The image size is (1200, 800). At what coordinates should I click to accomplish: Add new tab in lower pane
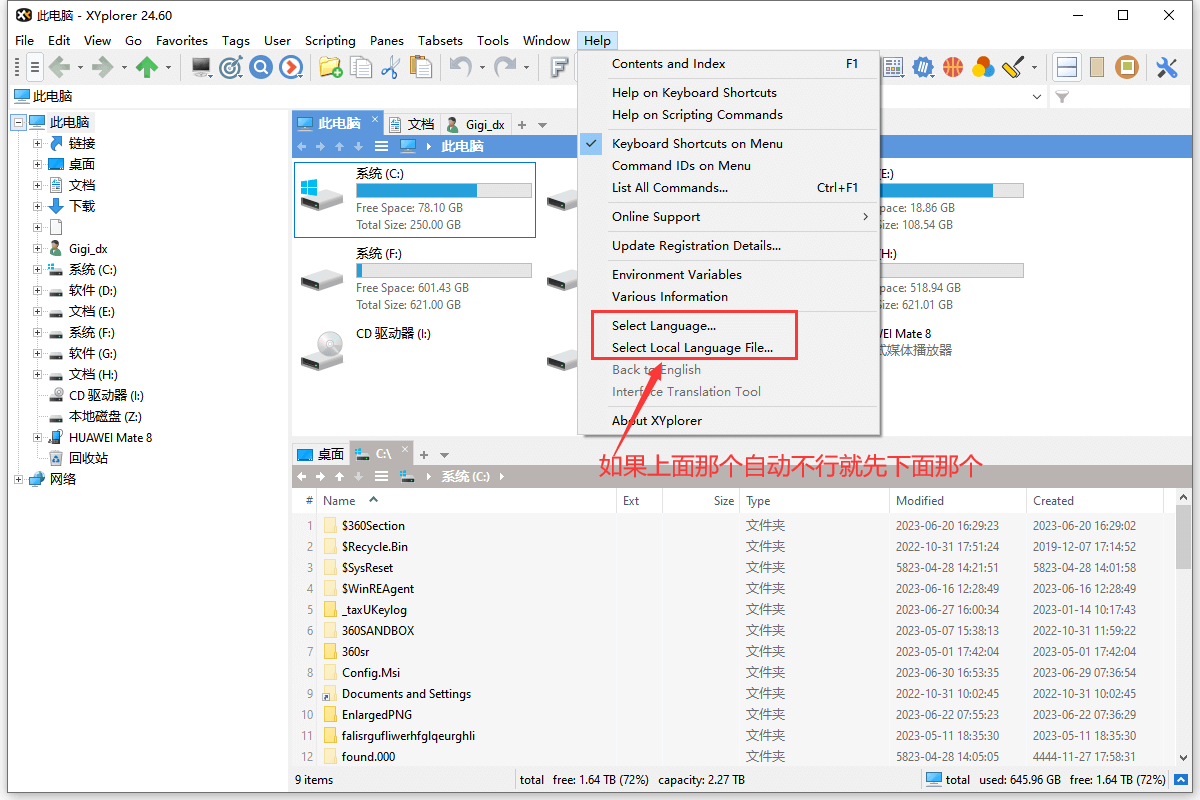pyautogui.click(x=424, y=455)
